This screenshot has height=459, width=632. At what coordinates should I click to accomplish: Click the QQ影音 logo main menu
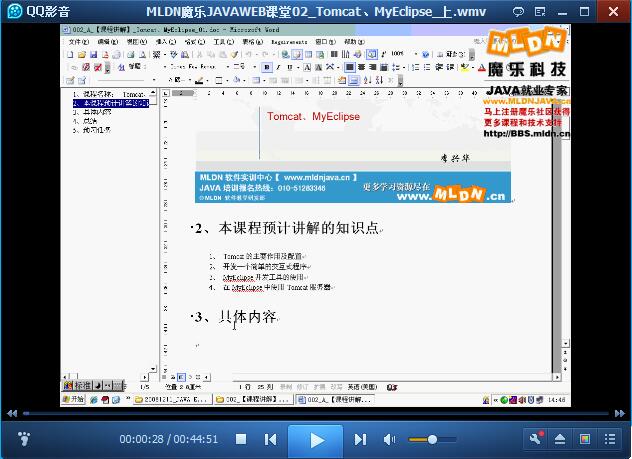(38, 11)
